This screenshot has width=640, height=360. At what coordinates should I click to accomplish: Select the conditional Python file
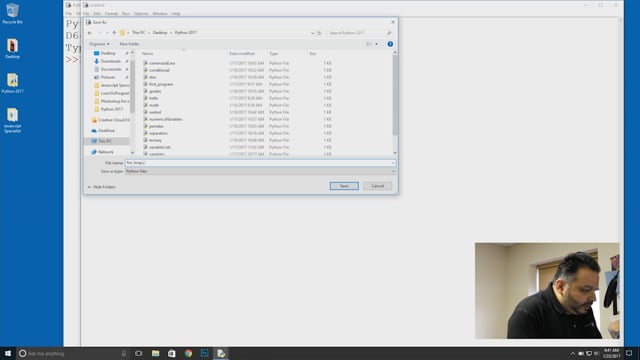point(159,70)
